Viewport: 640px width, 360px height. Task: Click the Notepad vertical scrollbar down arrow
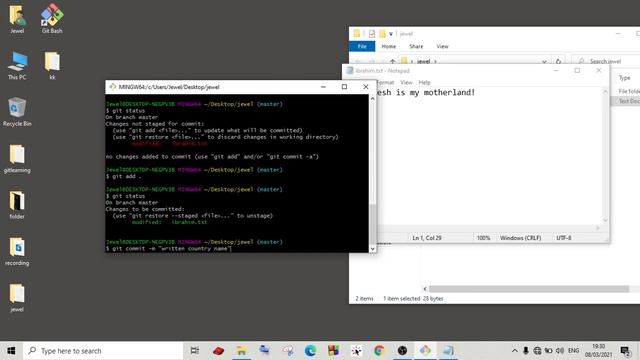pos(605,220)
